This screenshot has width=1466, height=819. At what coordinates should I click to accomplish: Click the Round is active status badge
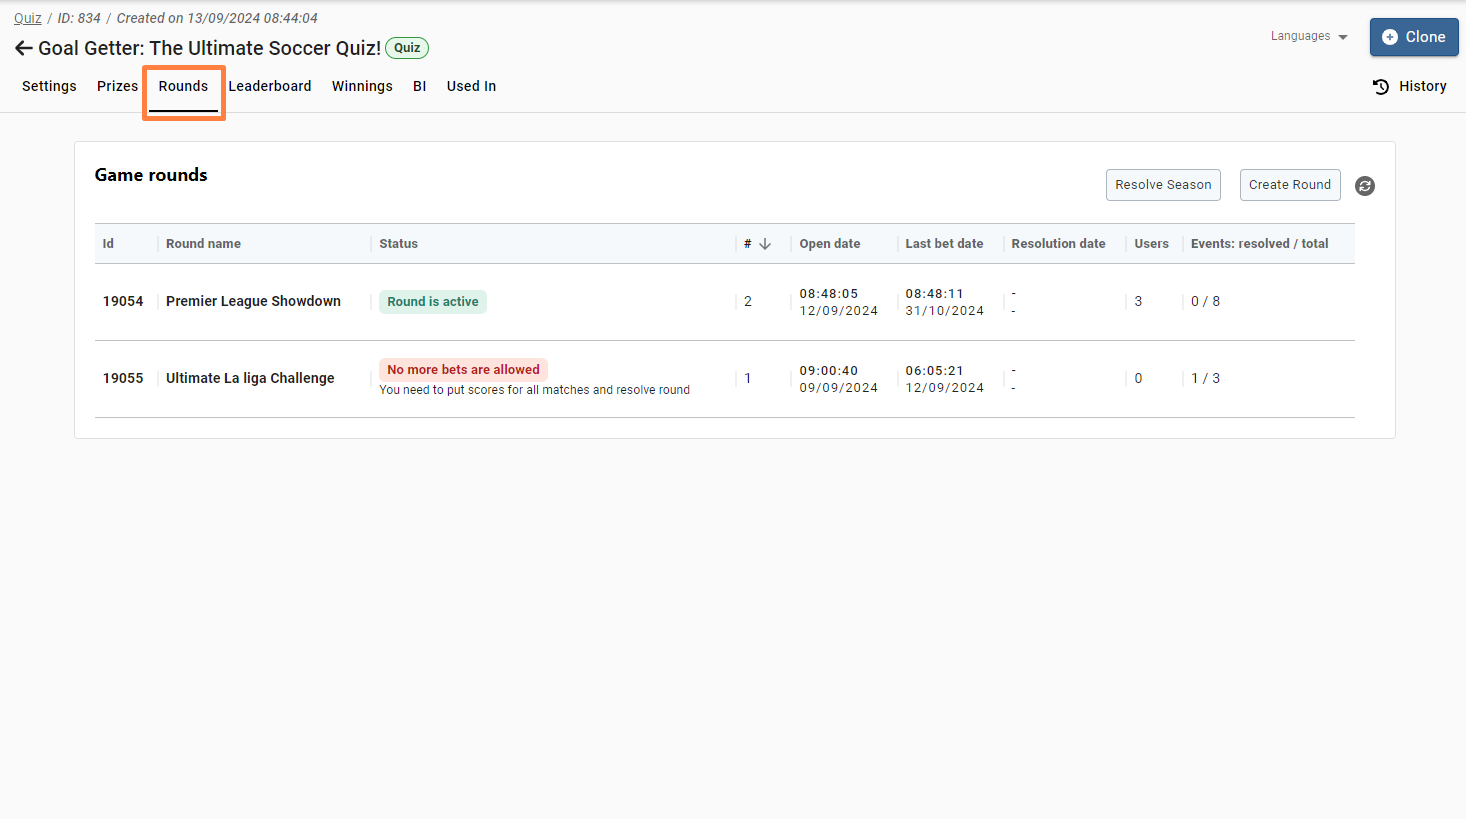point(432,302)
